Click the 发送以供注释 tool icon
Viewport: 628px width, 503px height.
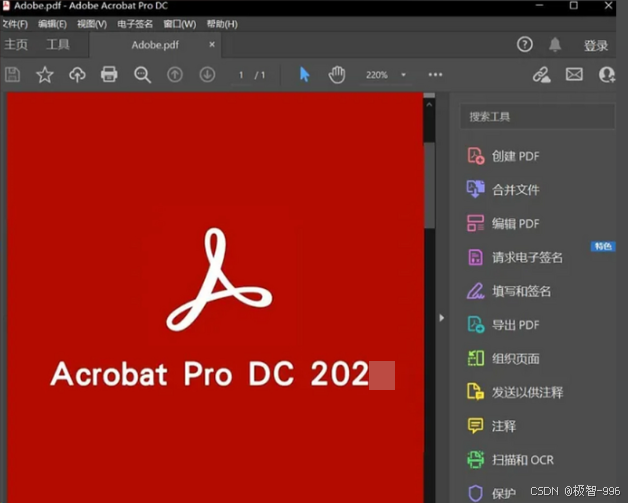point(476,392)
